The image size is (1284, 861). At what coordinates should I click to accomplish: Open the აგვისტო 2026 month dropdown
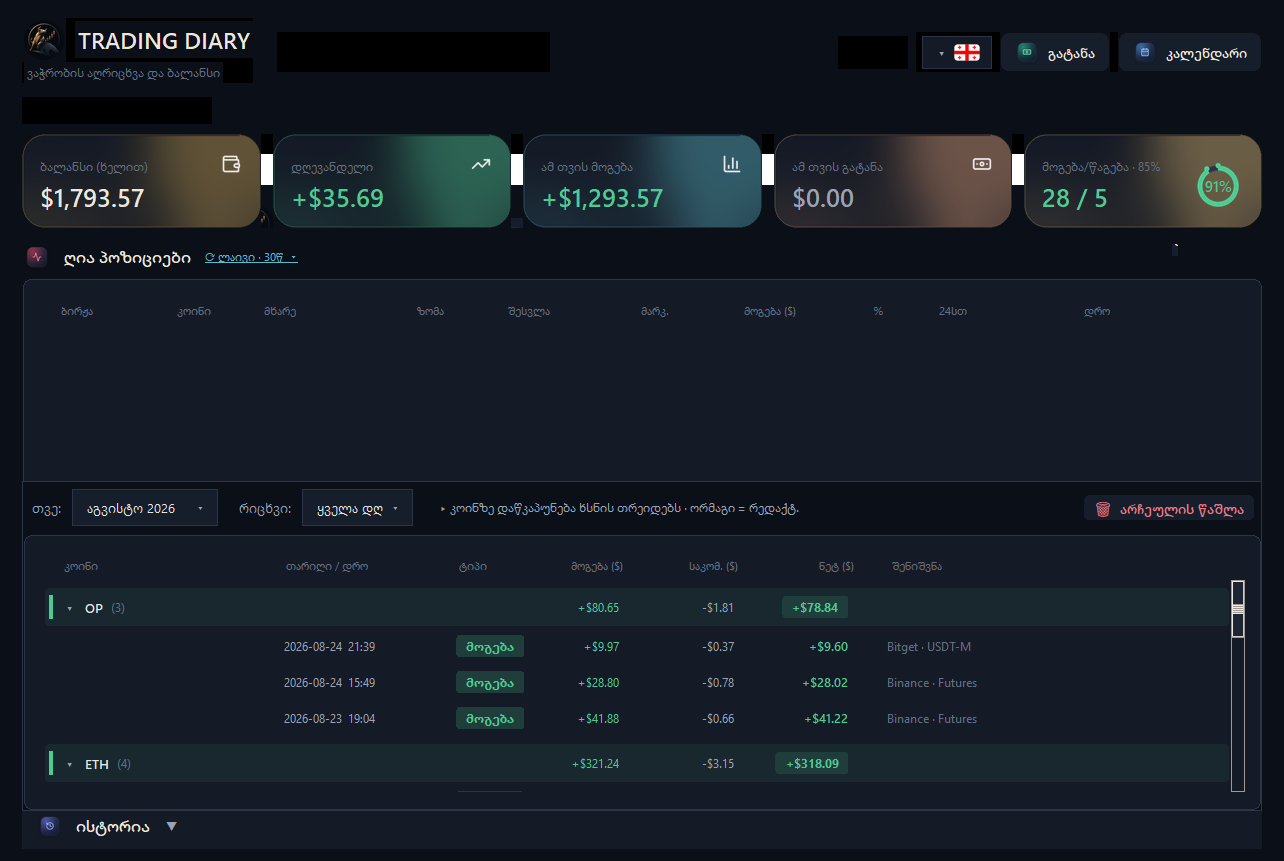tap(145, 508)
